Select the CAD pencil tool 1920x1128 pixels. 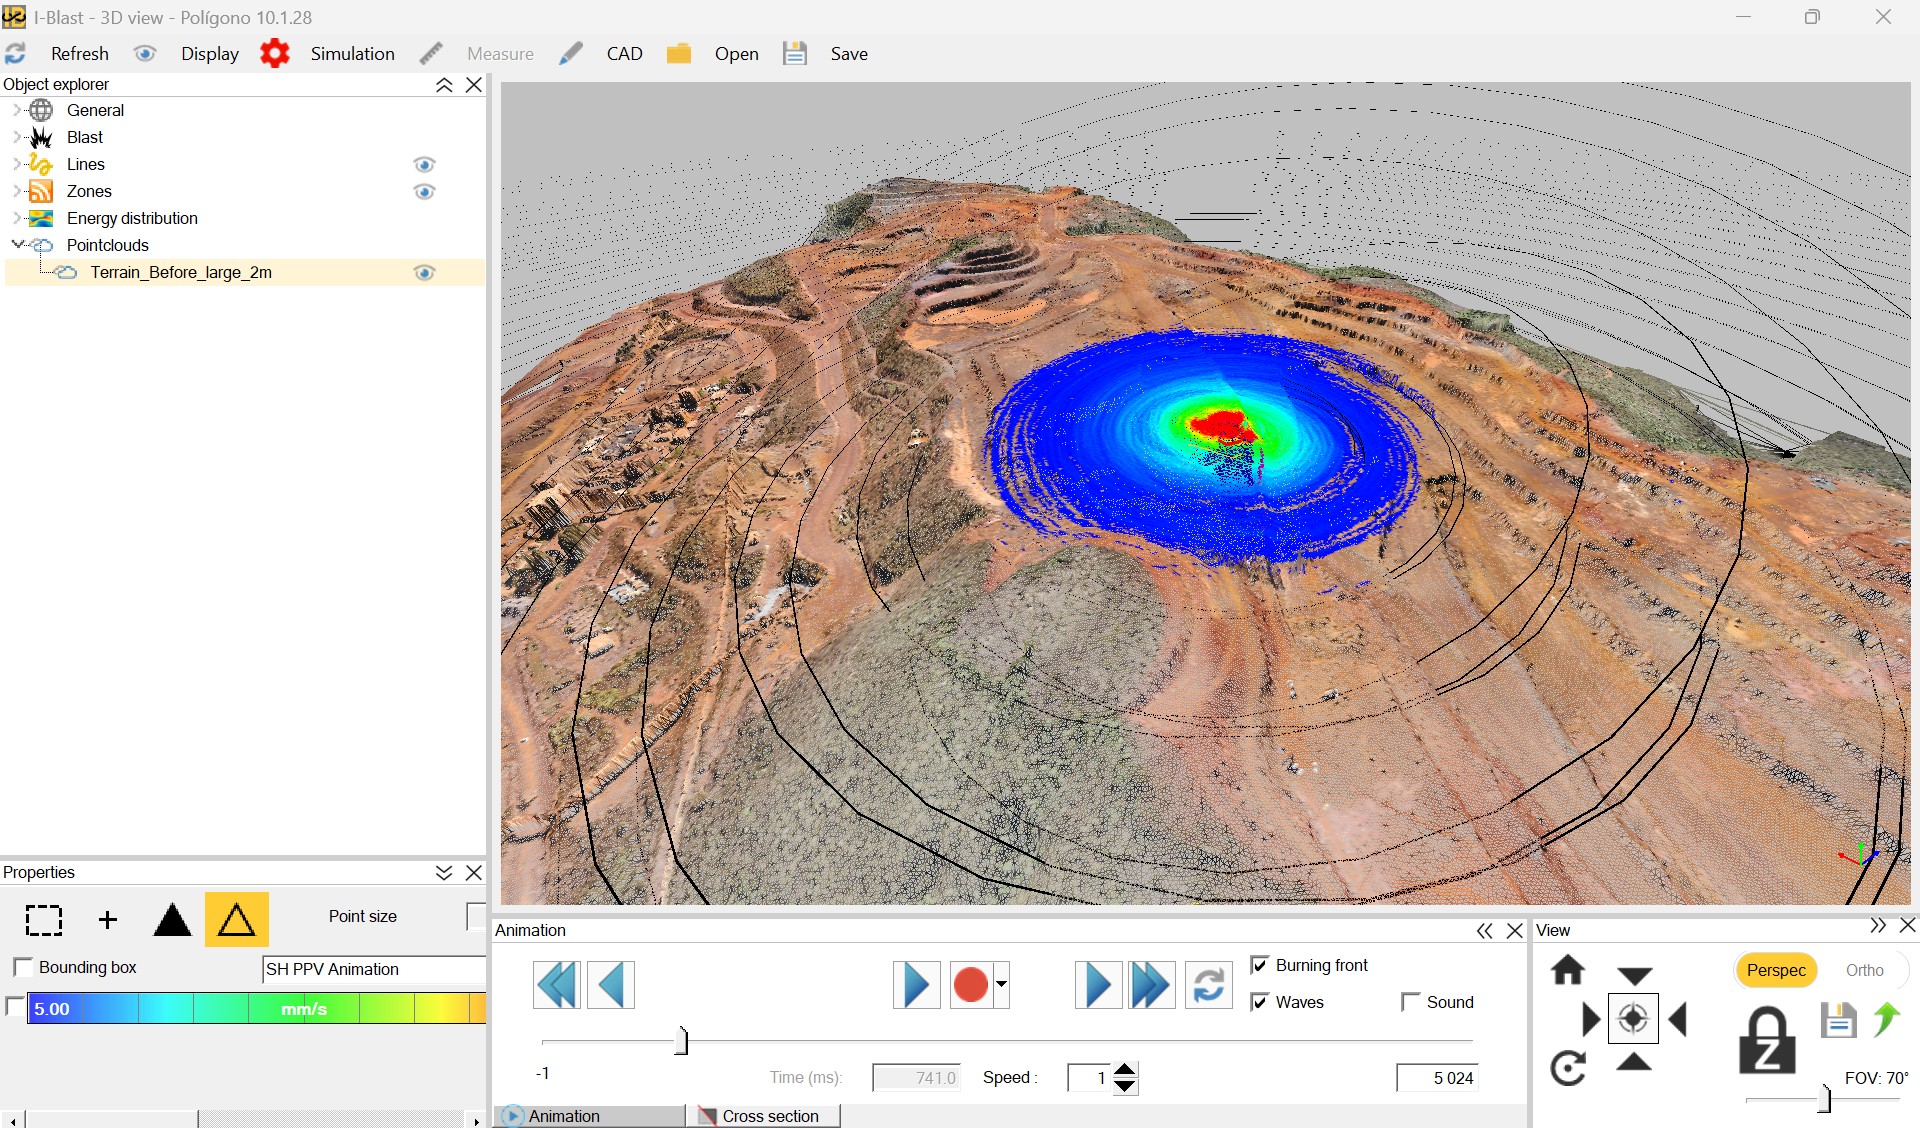tap(571, 53)
